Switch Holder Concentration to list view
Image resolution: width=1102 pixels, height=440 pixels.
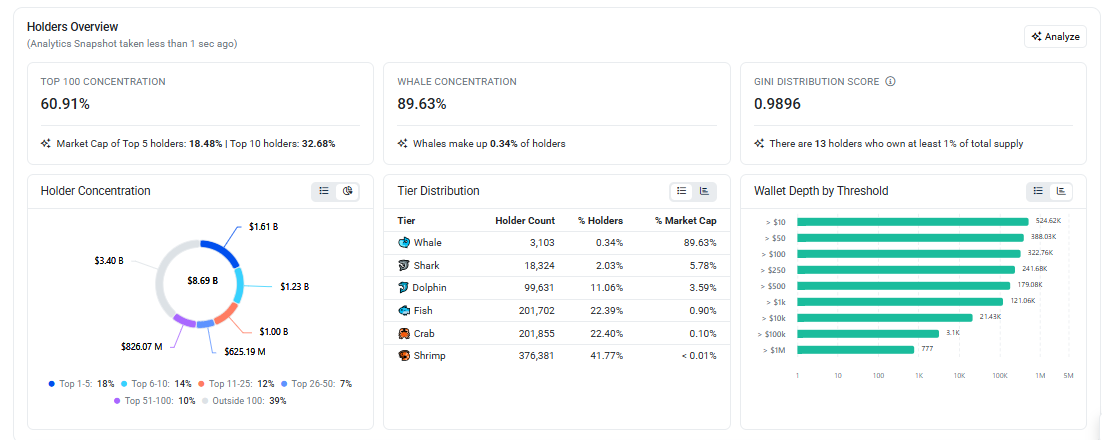click(x=324, y=191)
